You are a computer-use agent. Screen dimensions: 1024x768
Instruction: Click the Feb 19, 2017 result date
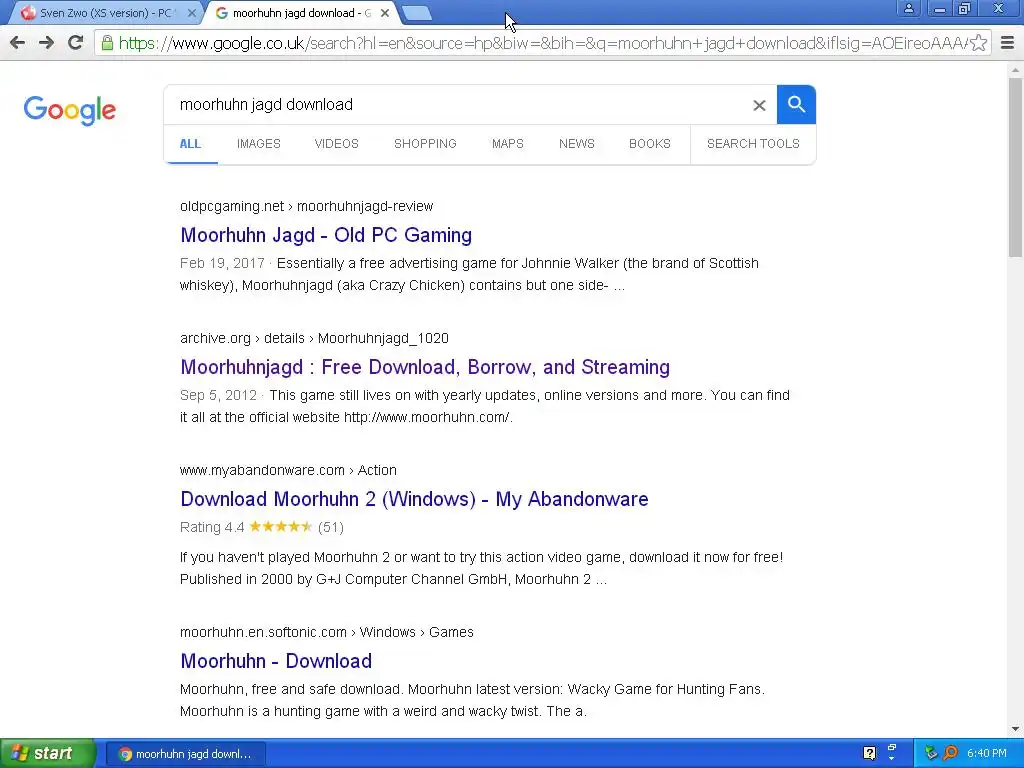[222, 263]
